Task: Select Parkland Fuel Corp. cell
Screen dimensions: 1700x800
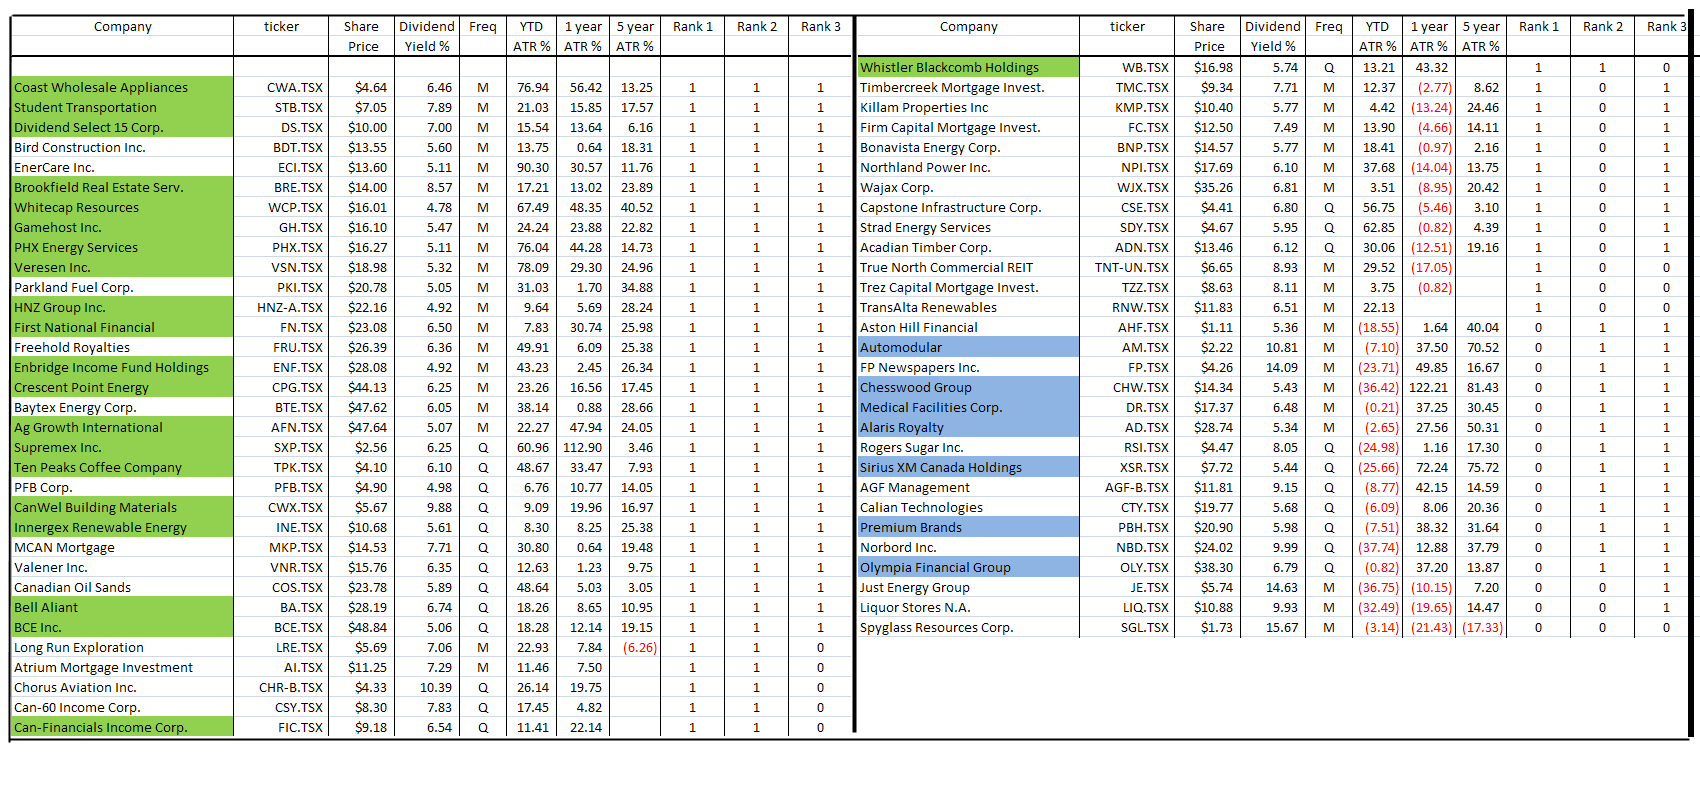Action: 122,287
